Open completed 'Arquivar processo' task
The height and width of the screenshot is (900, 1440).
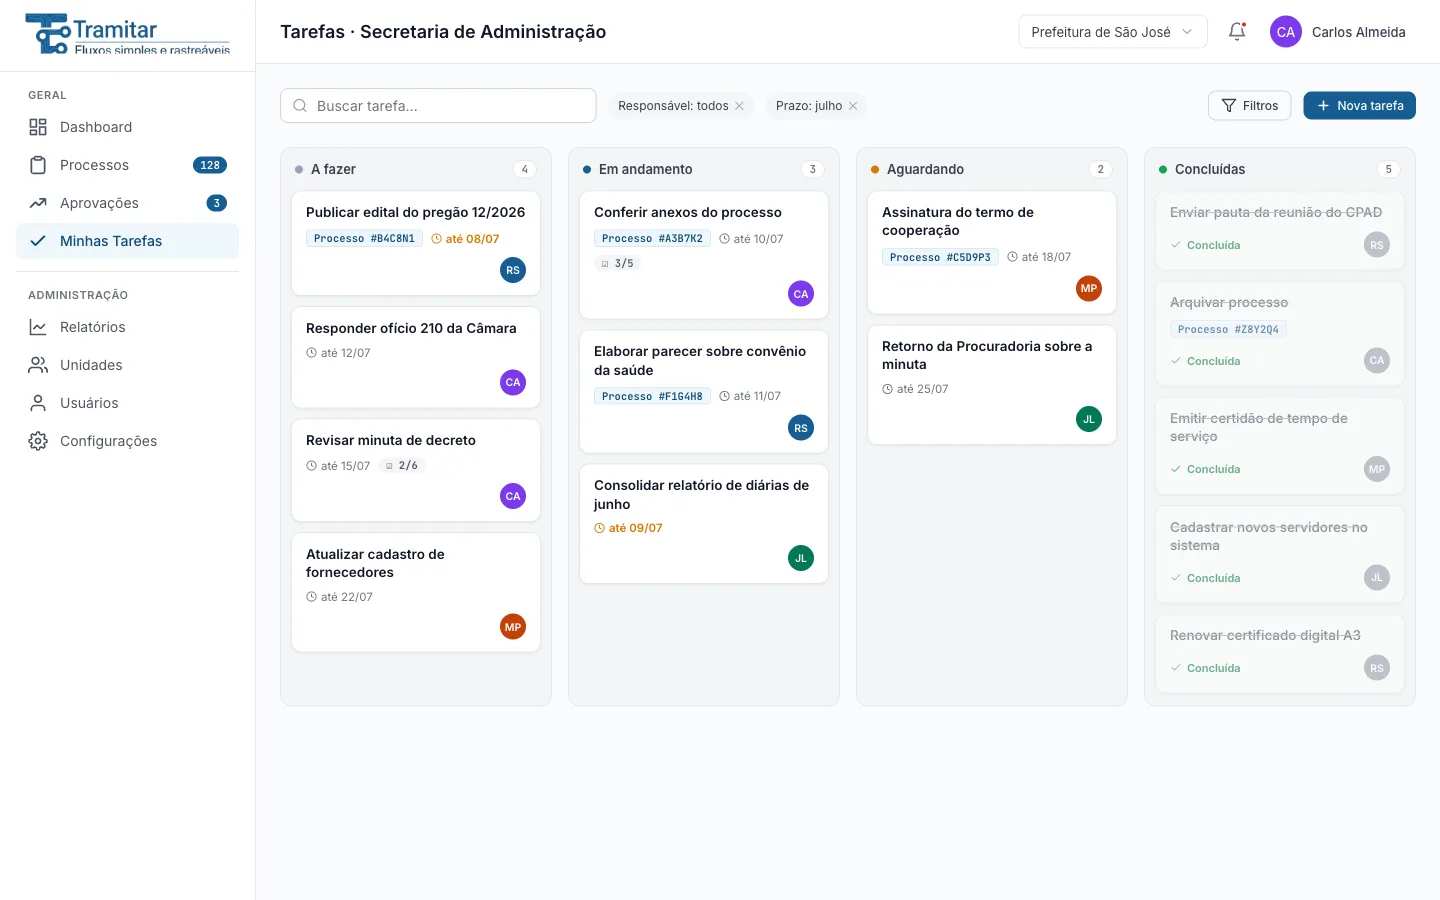[x=1280, y=334]
